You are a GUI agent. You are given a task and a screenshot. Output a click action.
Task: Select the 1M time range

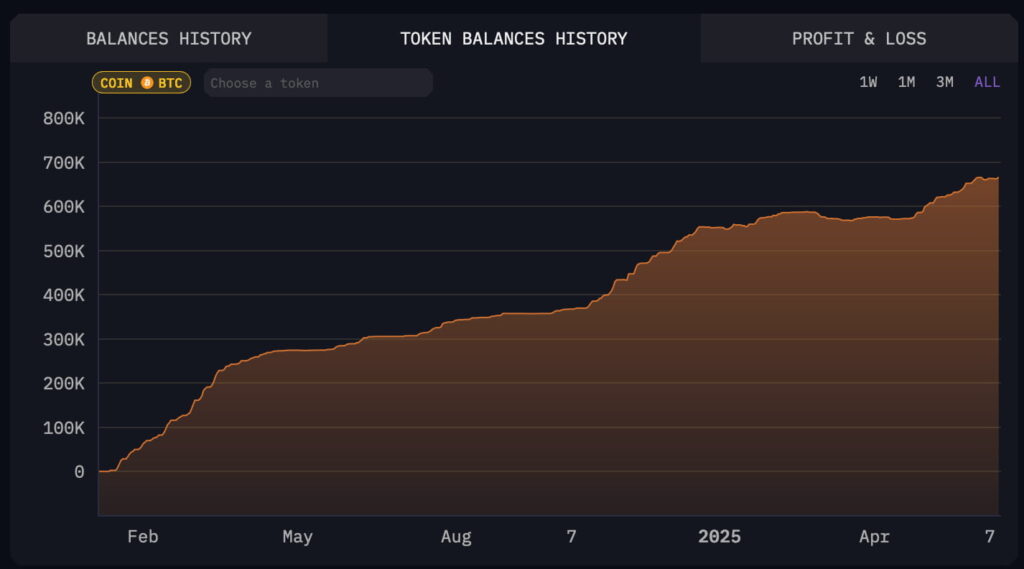click(906, 82)
